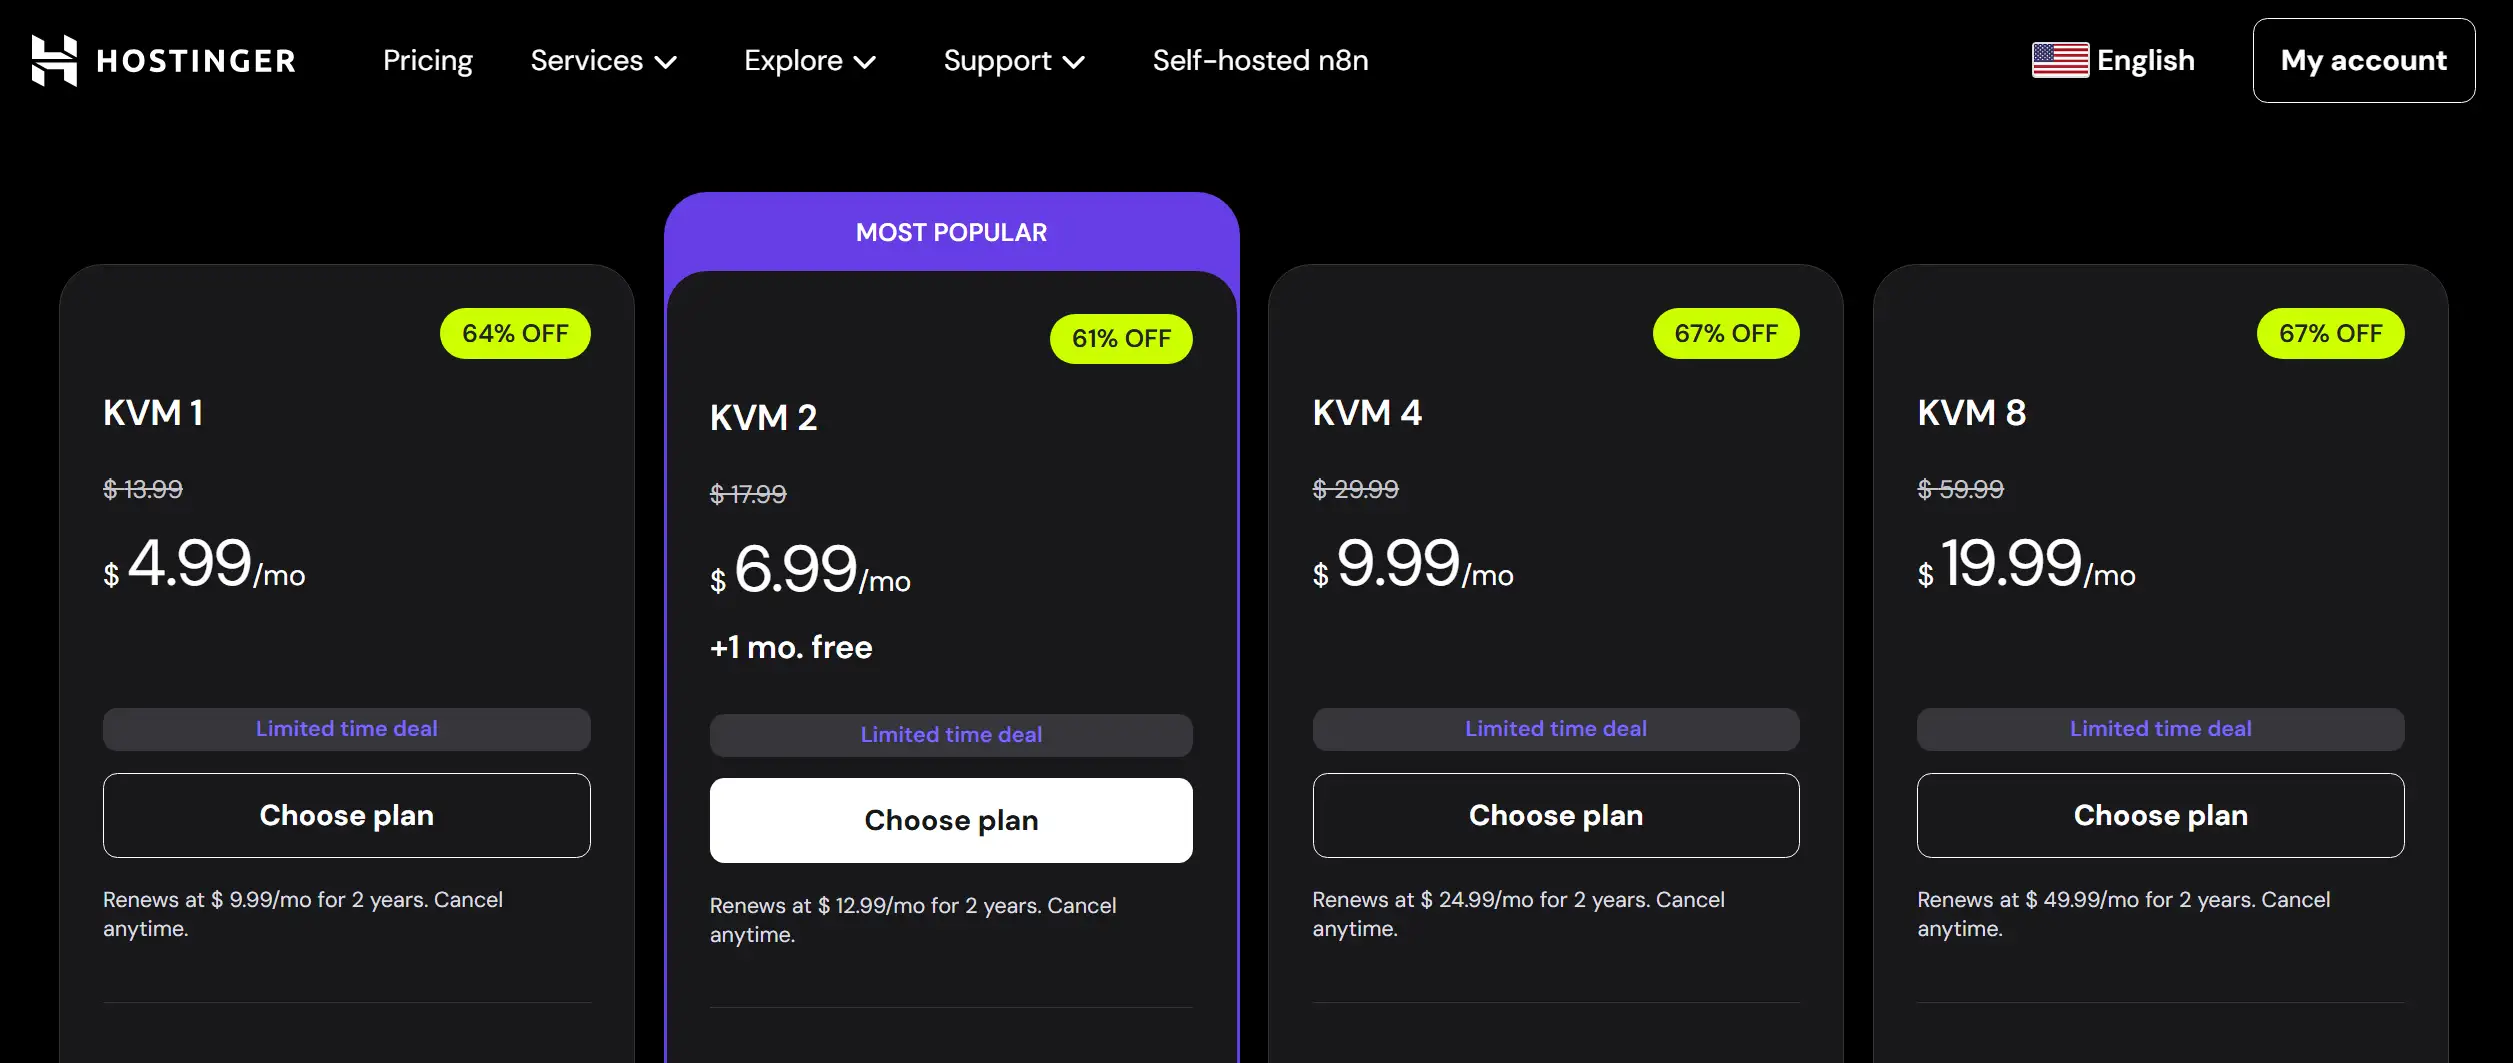The width and height of the screenshot is (2513, 1063).
Task: Choose the KVM 1 plan
Action: click(346, 815)
